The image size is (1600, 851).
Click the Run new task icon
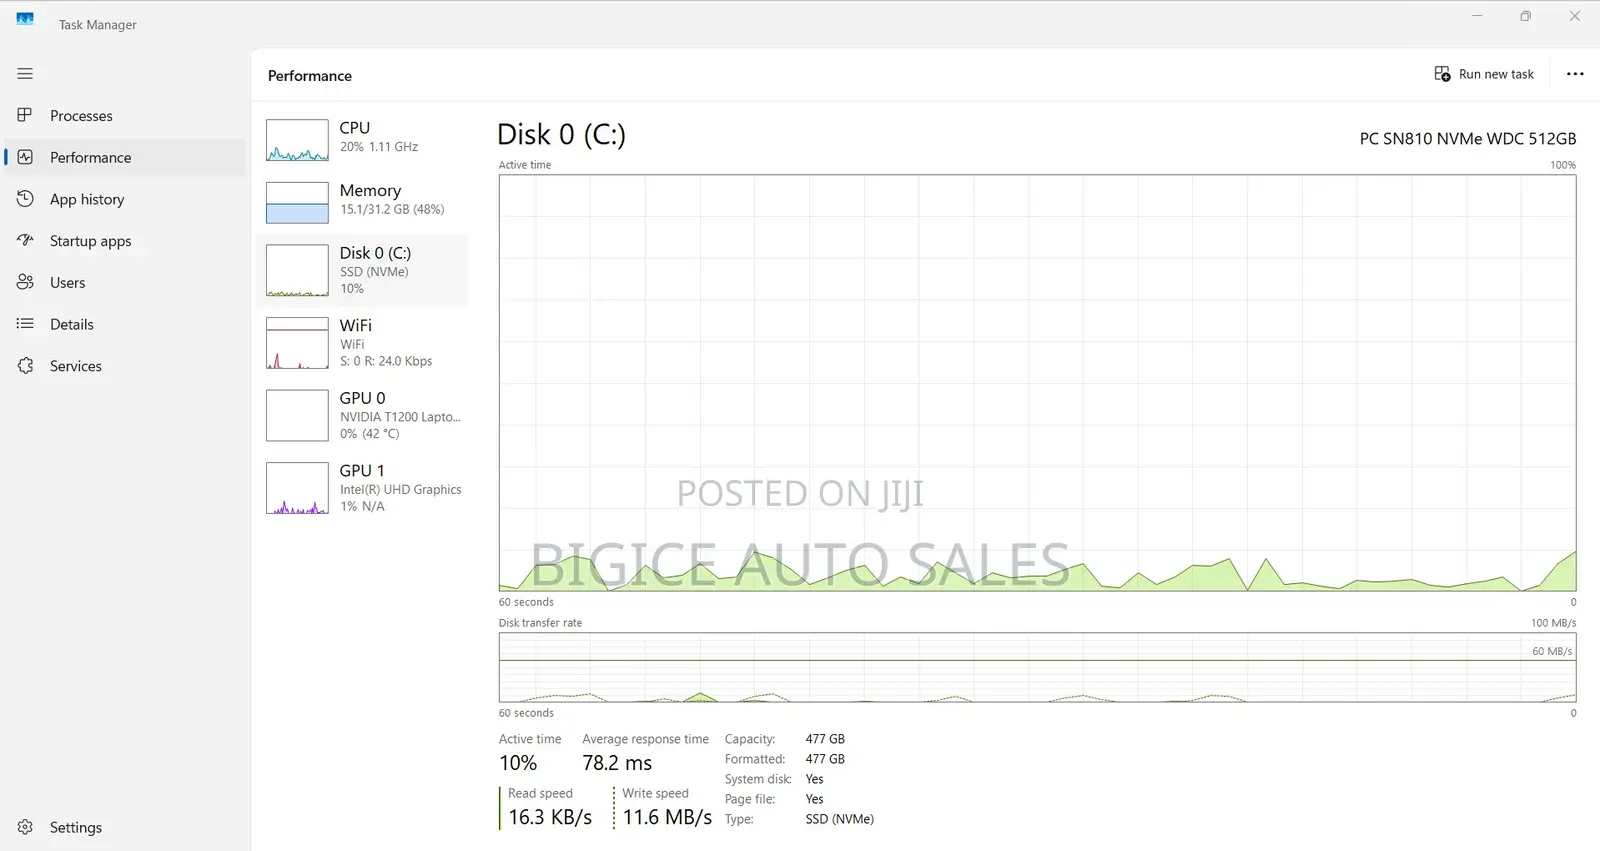[1442, 74]
